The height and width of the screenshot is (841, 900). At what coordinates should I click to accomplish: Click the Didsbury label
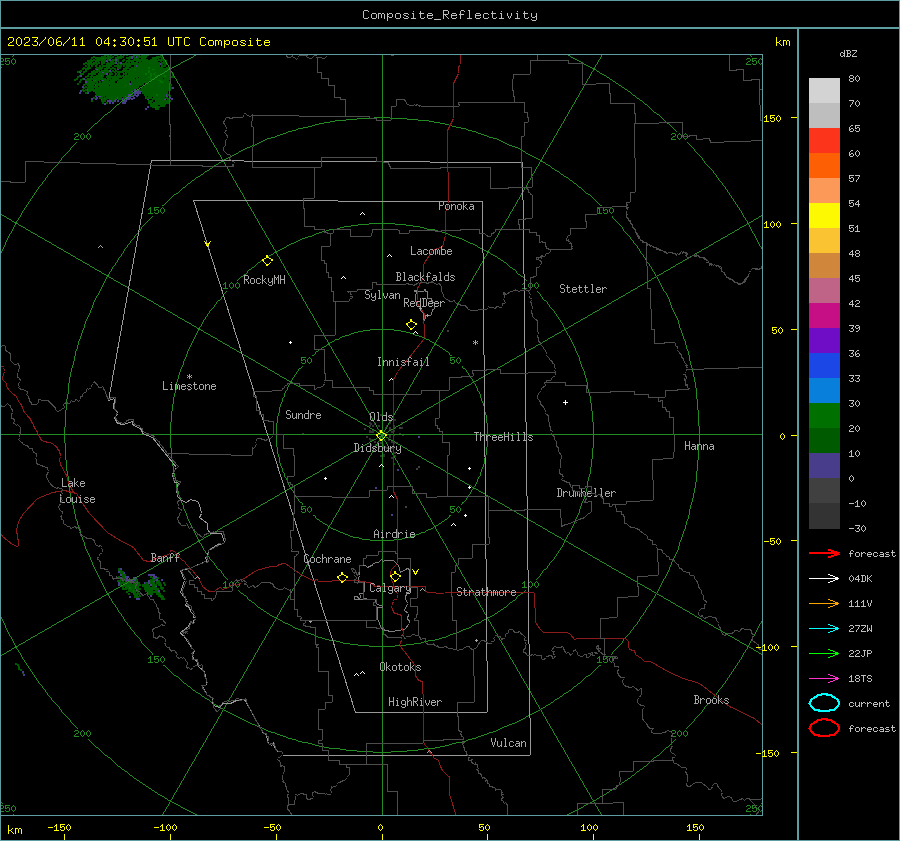pyautogui.click(x=377, y=448)
